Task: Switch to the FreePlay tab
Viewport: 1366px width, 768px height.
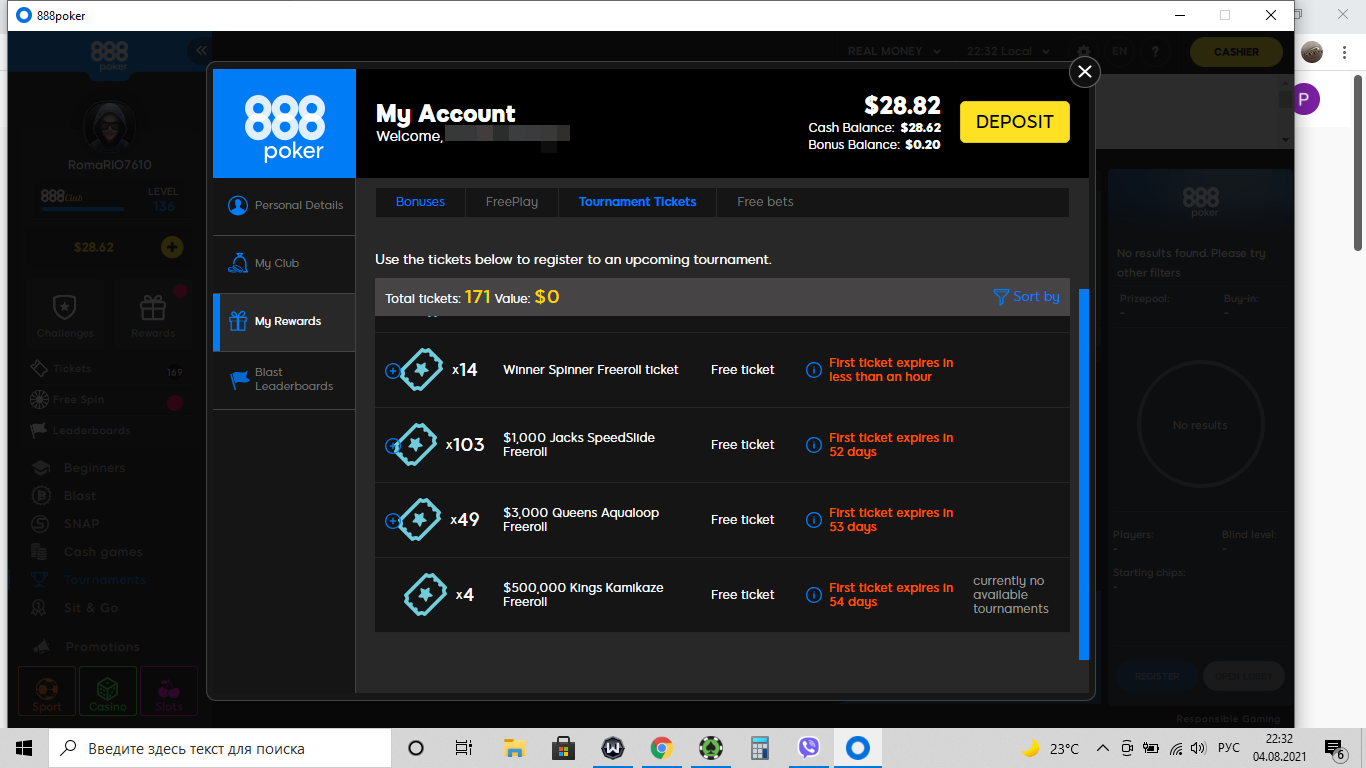Action: pyautogui.click(x=512, y=202)
